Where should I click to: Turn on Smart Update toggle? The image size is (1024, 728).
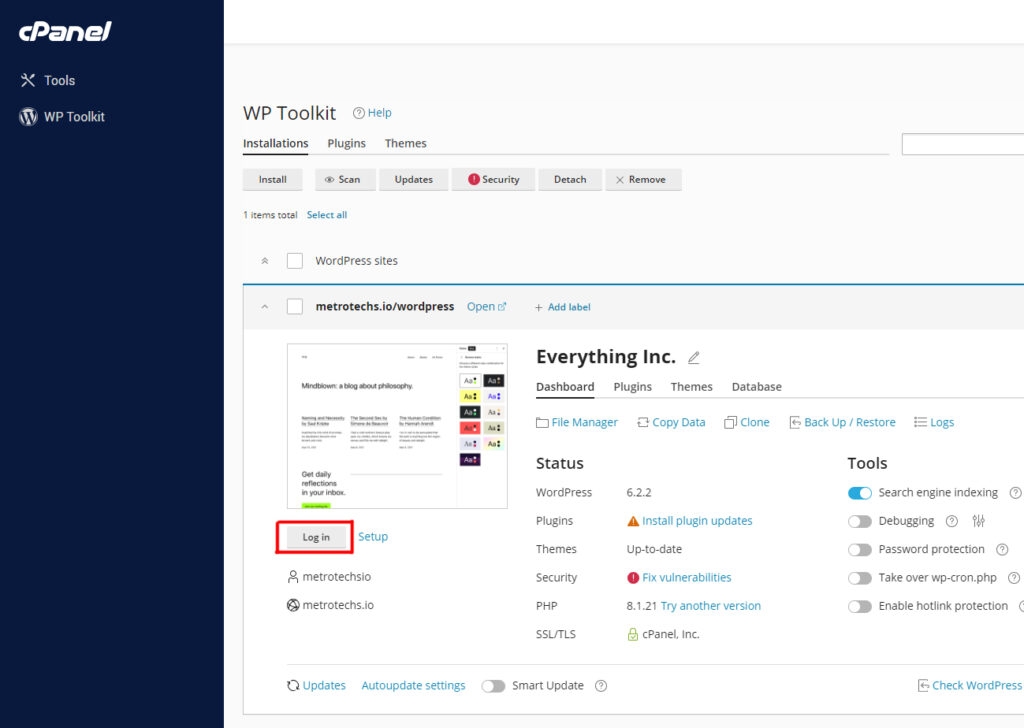pos(493,686)
